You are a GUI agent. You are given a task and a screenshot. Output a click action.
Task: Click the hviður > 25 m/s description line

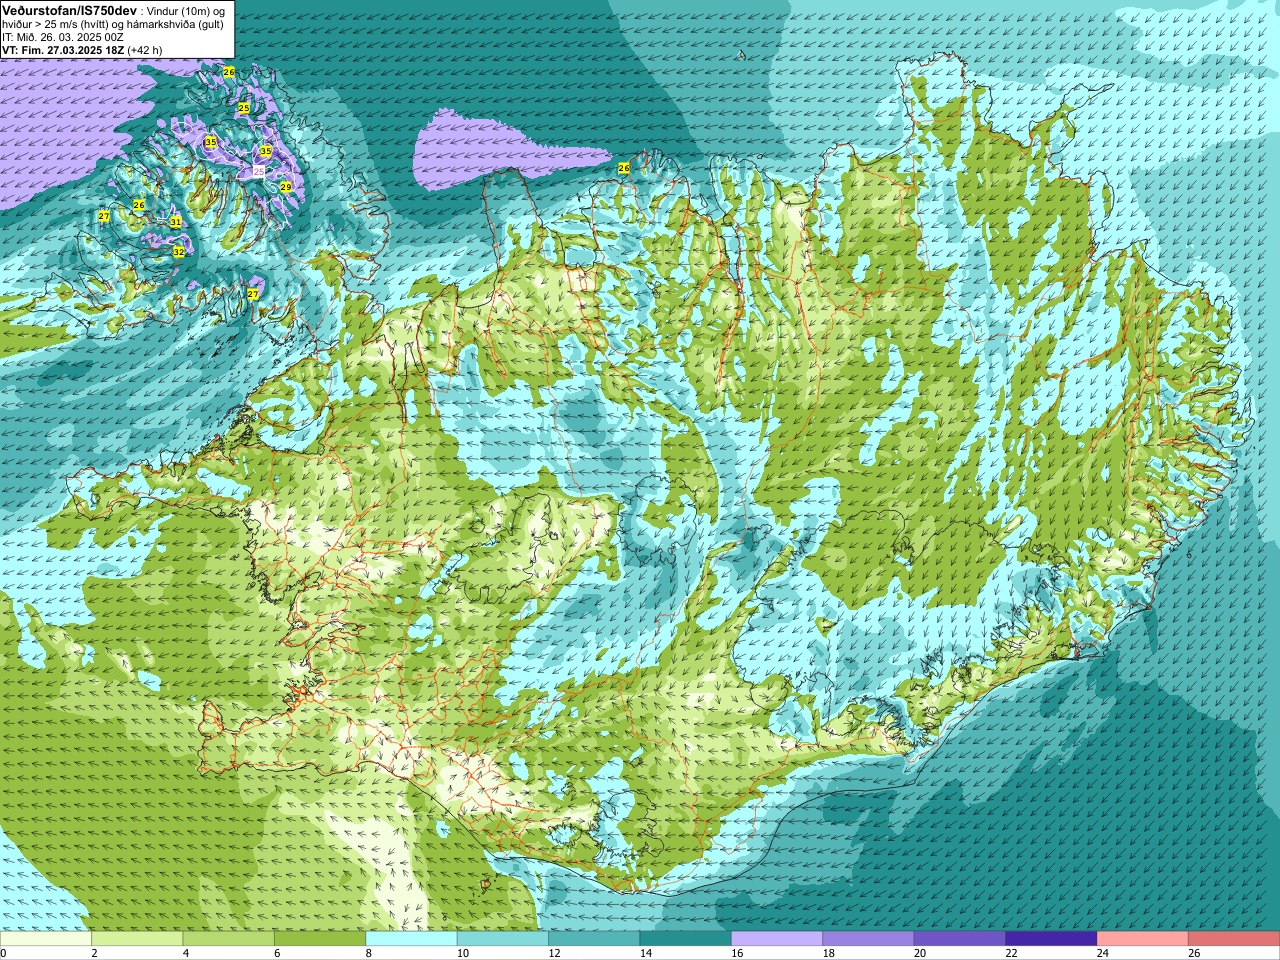pyautogui.click(x=113, y=24)
